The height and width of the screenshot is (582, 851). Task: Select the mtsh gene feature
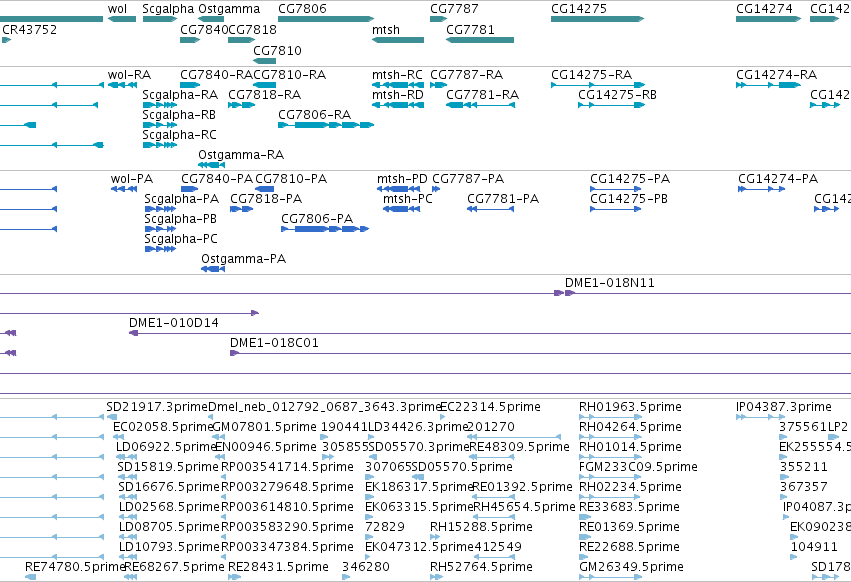pyautogui.click(x=398, y=40)
